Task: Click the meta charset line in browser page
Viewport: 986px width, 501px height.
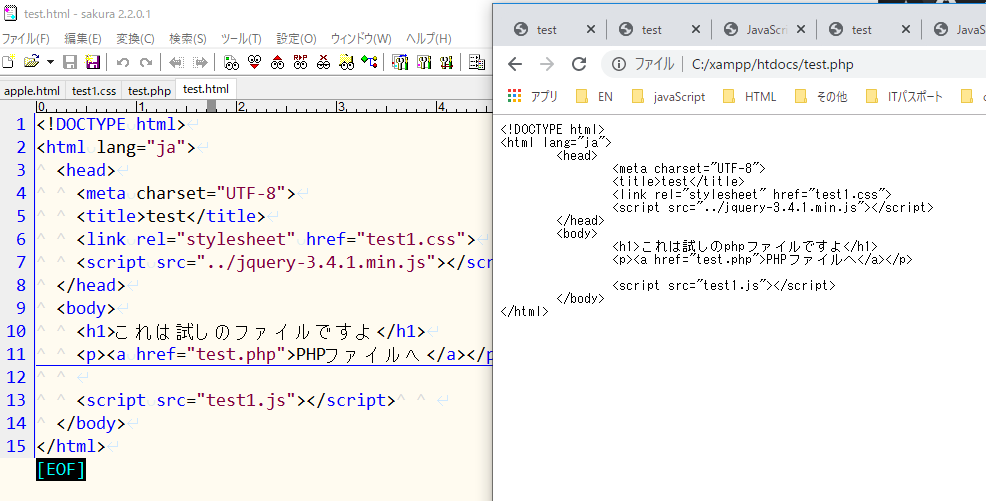Action: tap(689, 168)
